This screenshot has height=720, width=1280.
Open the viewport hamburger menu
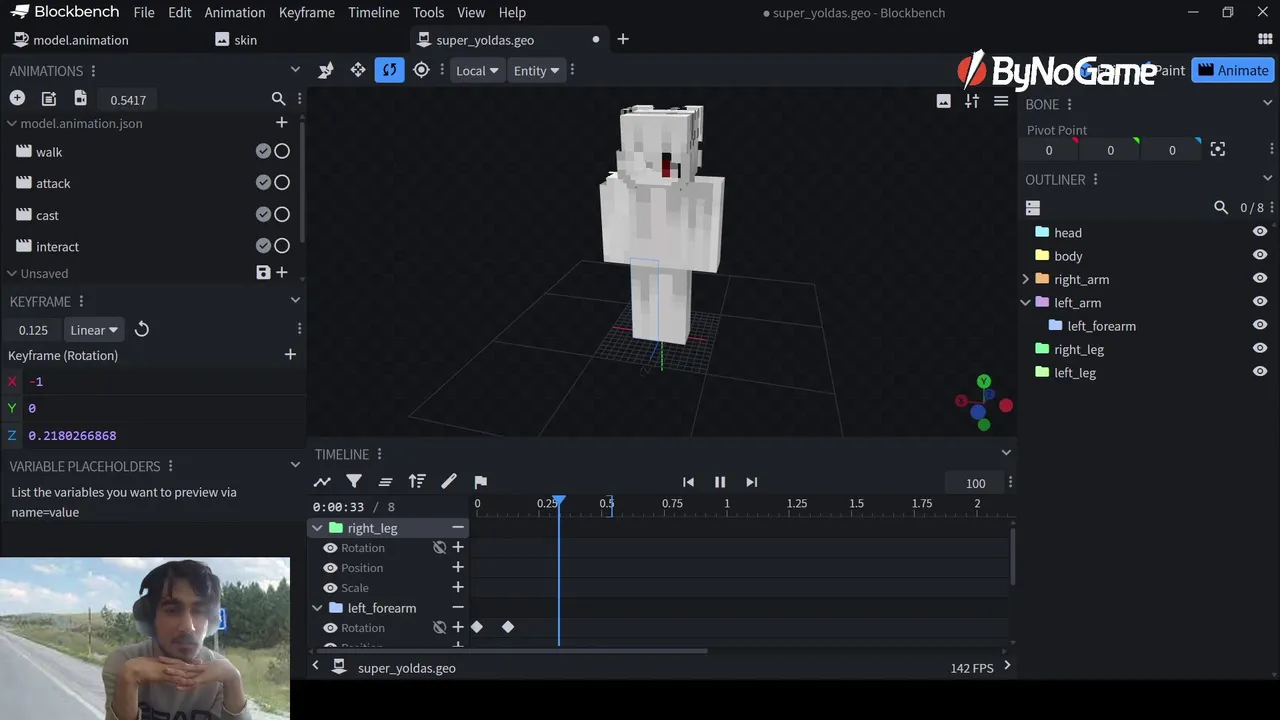point(1000,101)
